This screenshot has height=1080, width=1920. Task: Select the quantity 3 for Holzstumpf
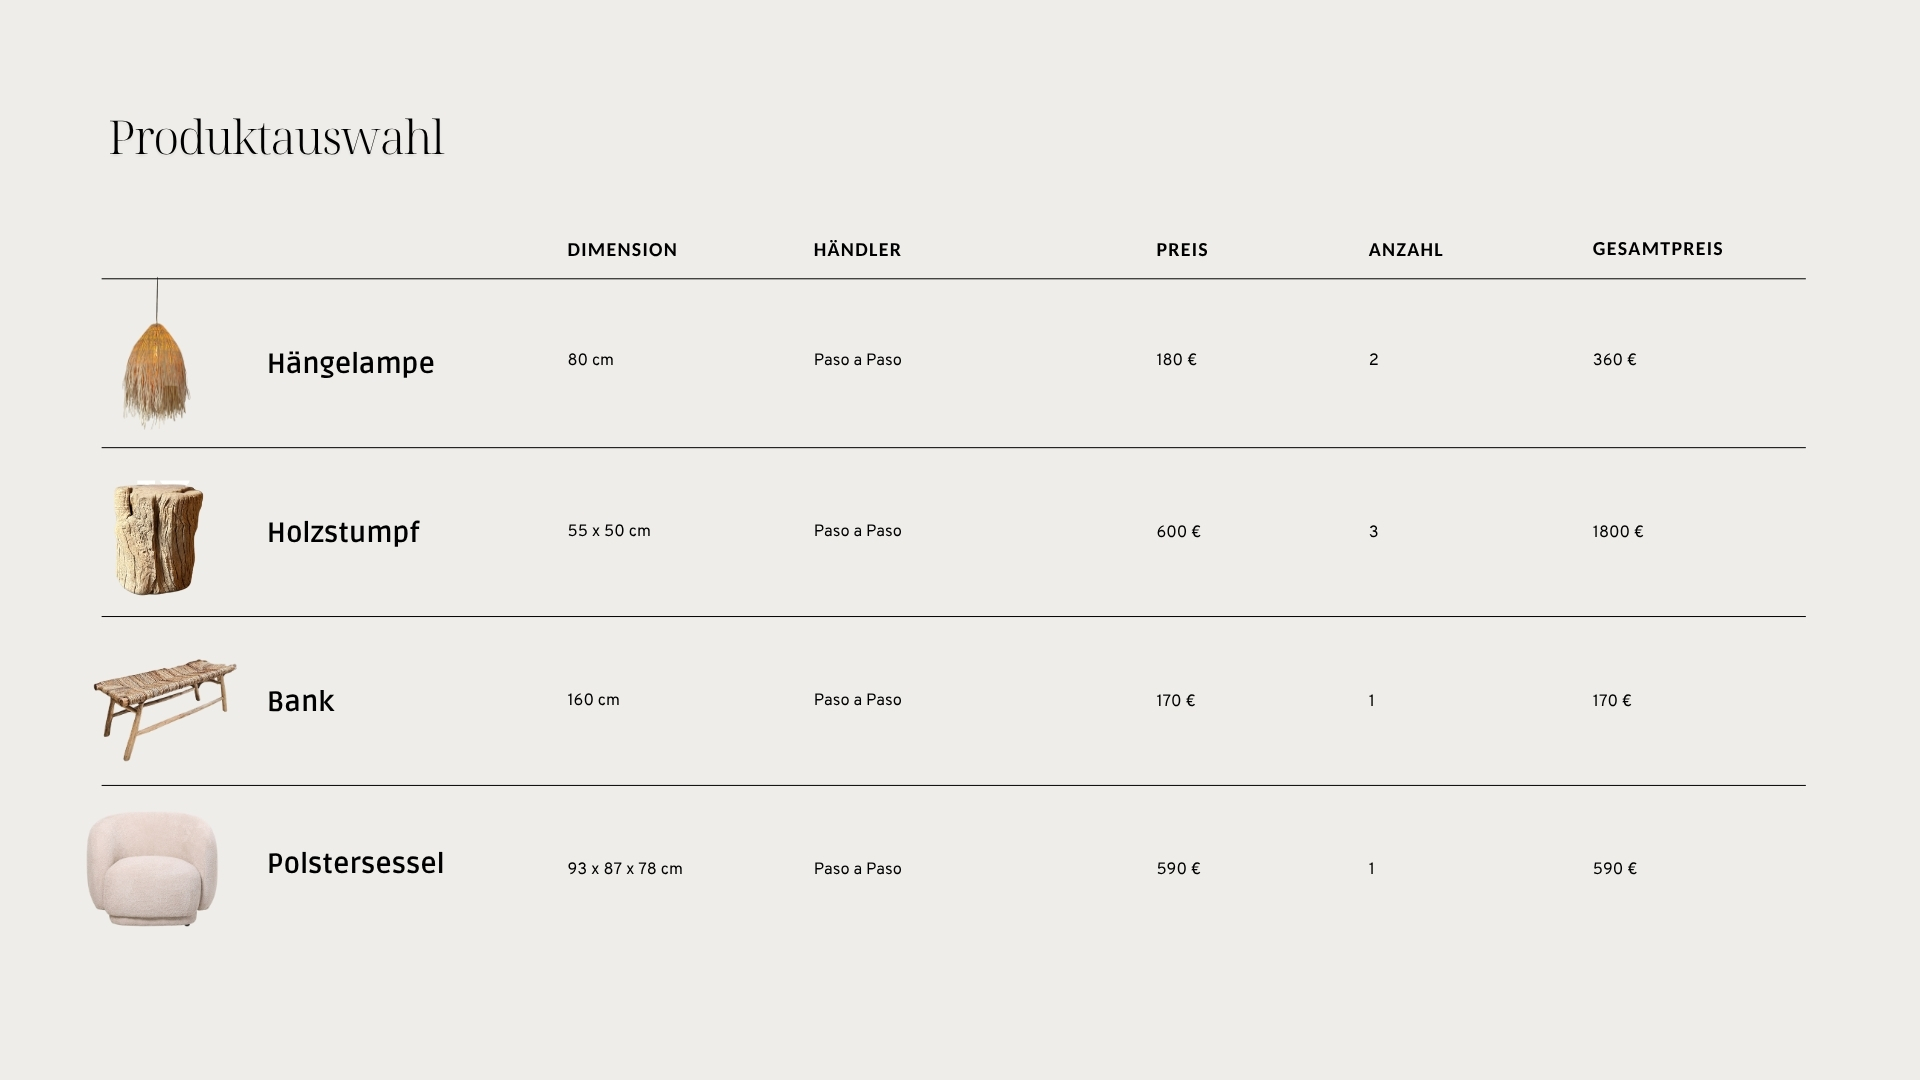click(x=1373, y=532)
